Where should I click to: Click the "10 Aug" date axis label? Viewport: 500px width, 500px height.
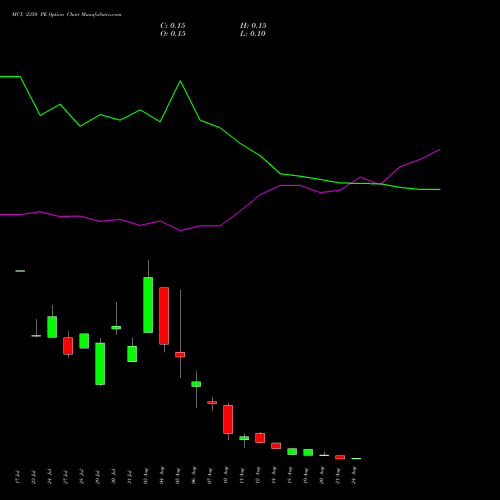226,476
